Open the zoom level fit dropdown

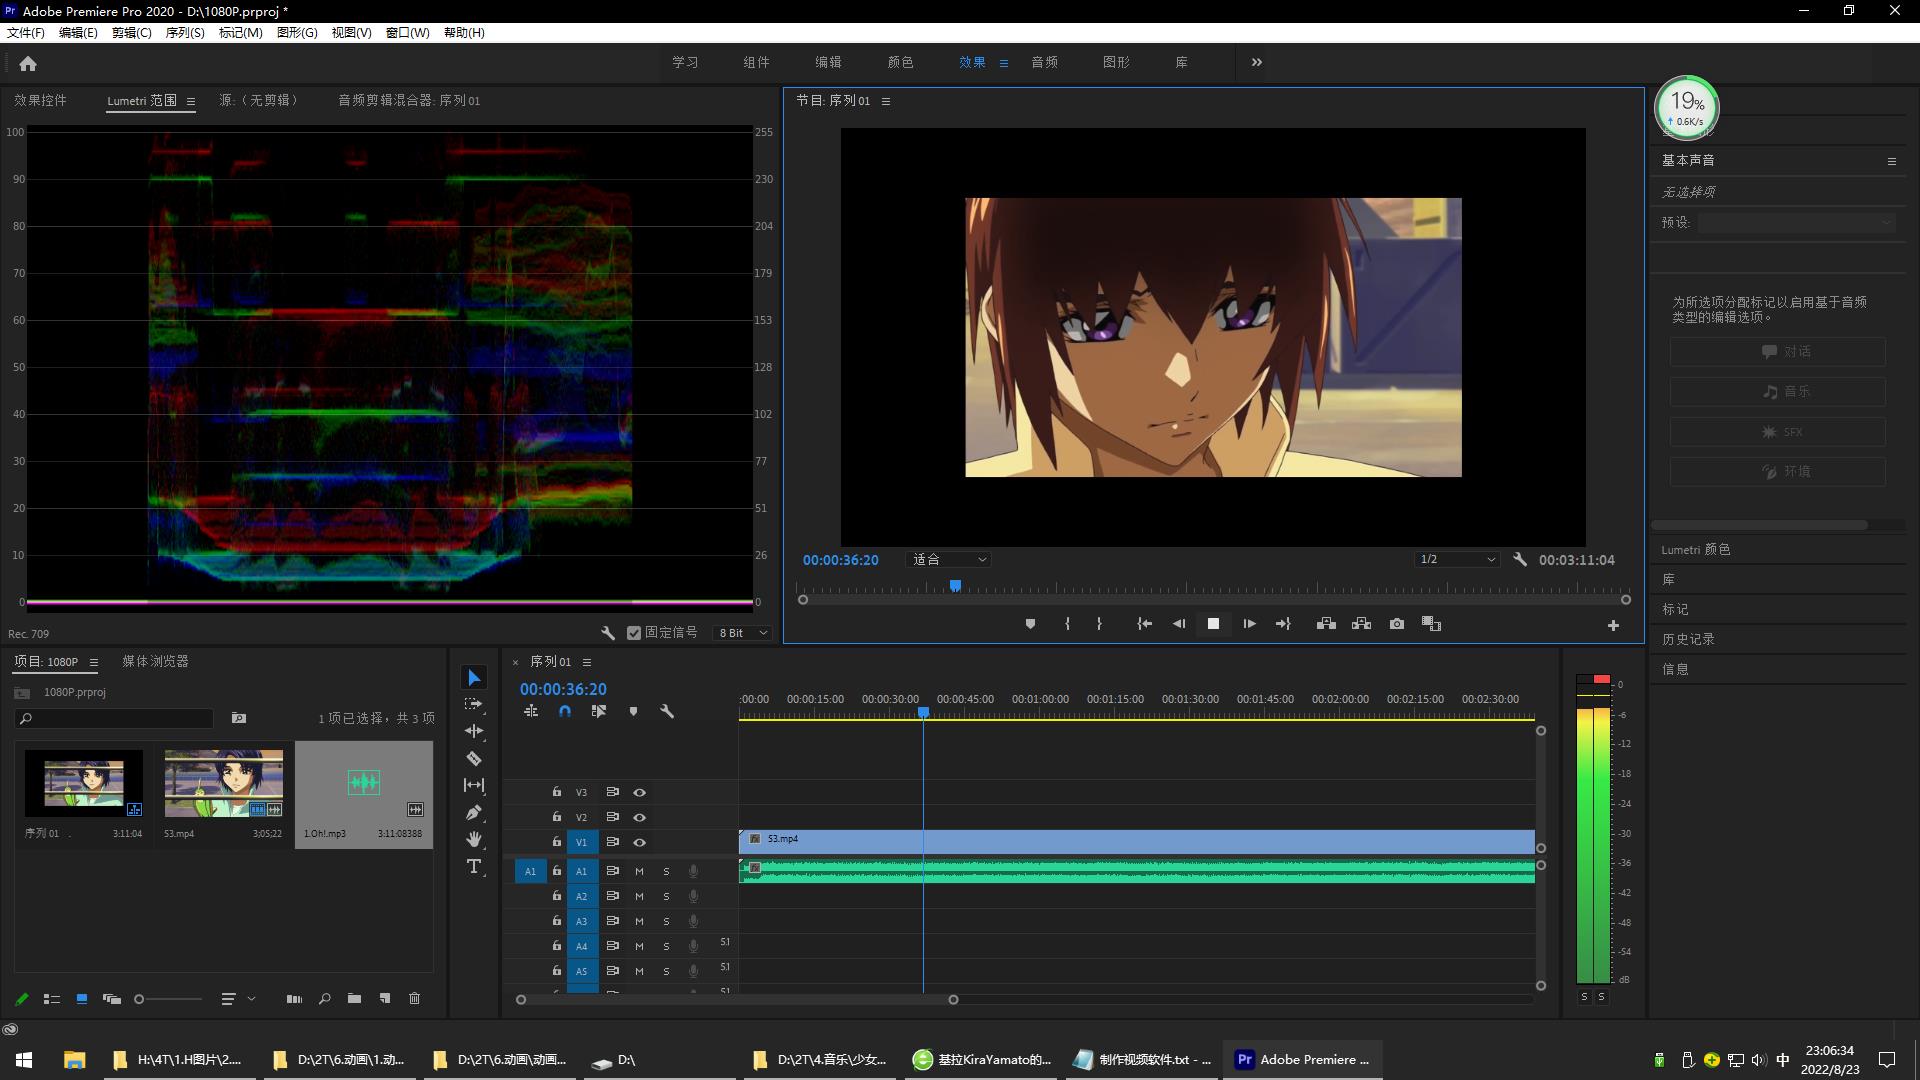tap(949, 560)
